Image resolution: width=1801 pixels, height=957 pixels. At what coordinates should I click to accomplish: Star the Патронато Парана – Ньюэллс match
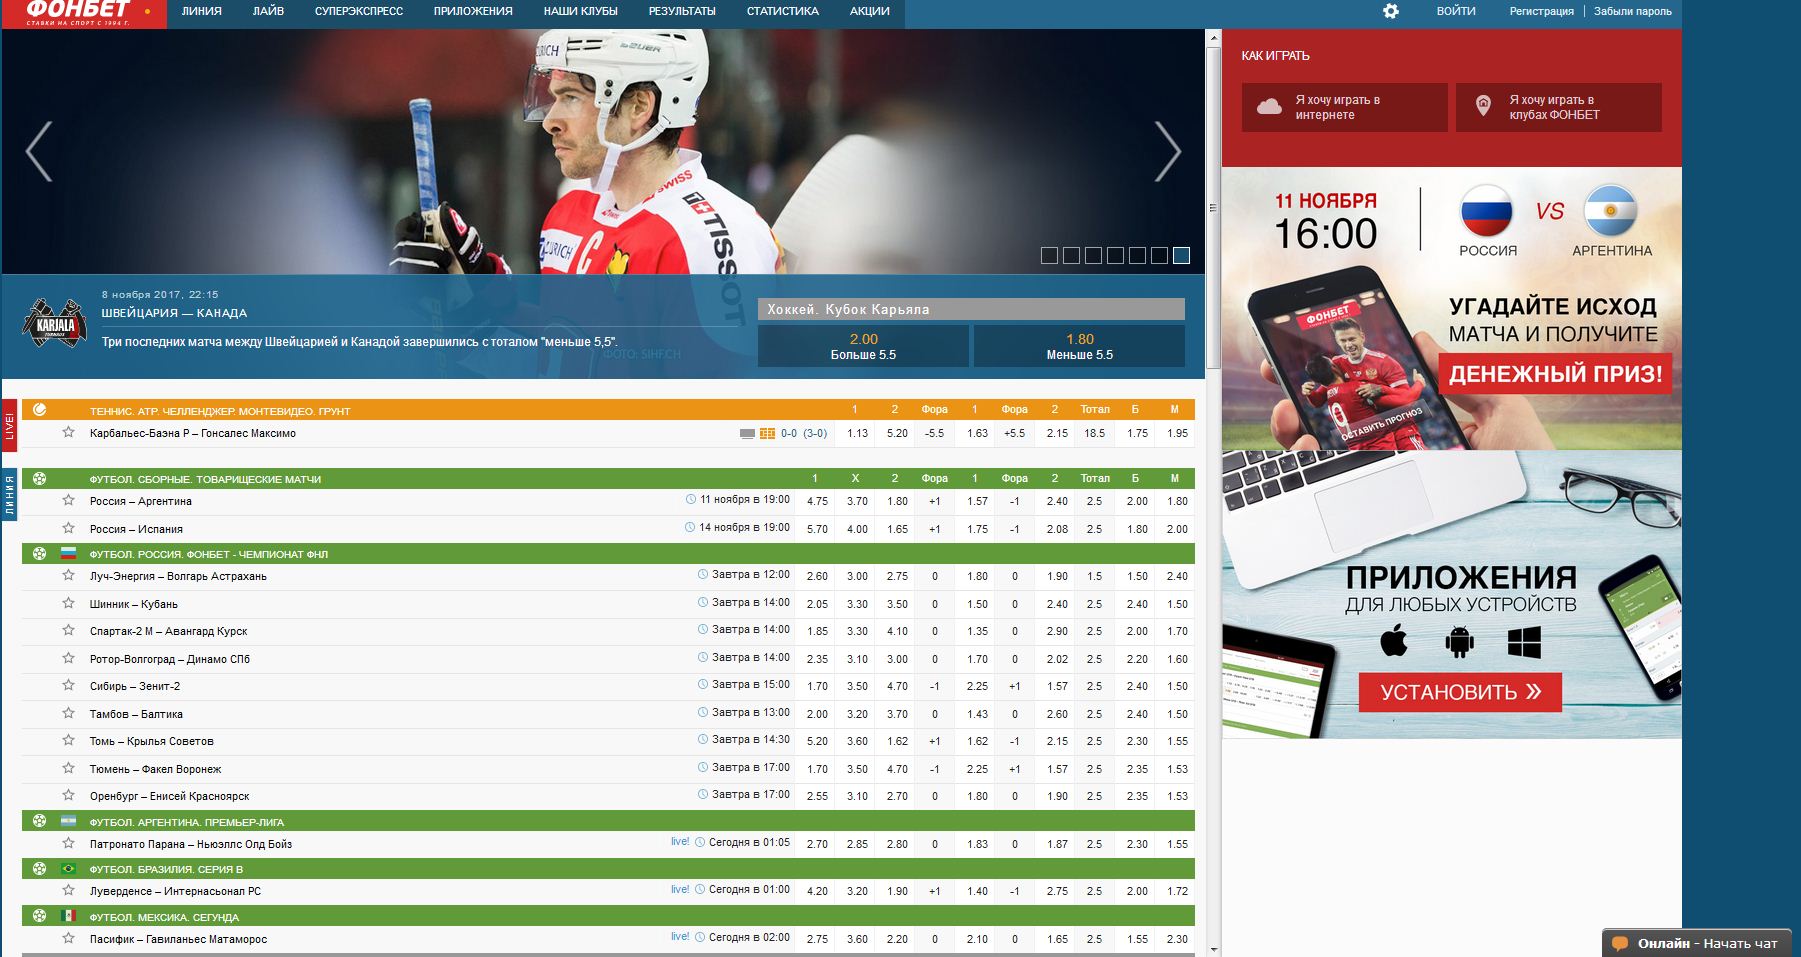[68, 843]
